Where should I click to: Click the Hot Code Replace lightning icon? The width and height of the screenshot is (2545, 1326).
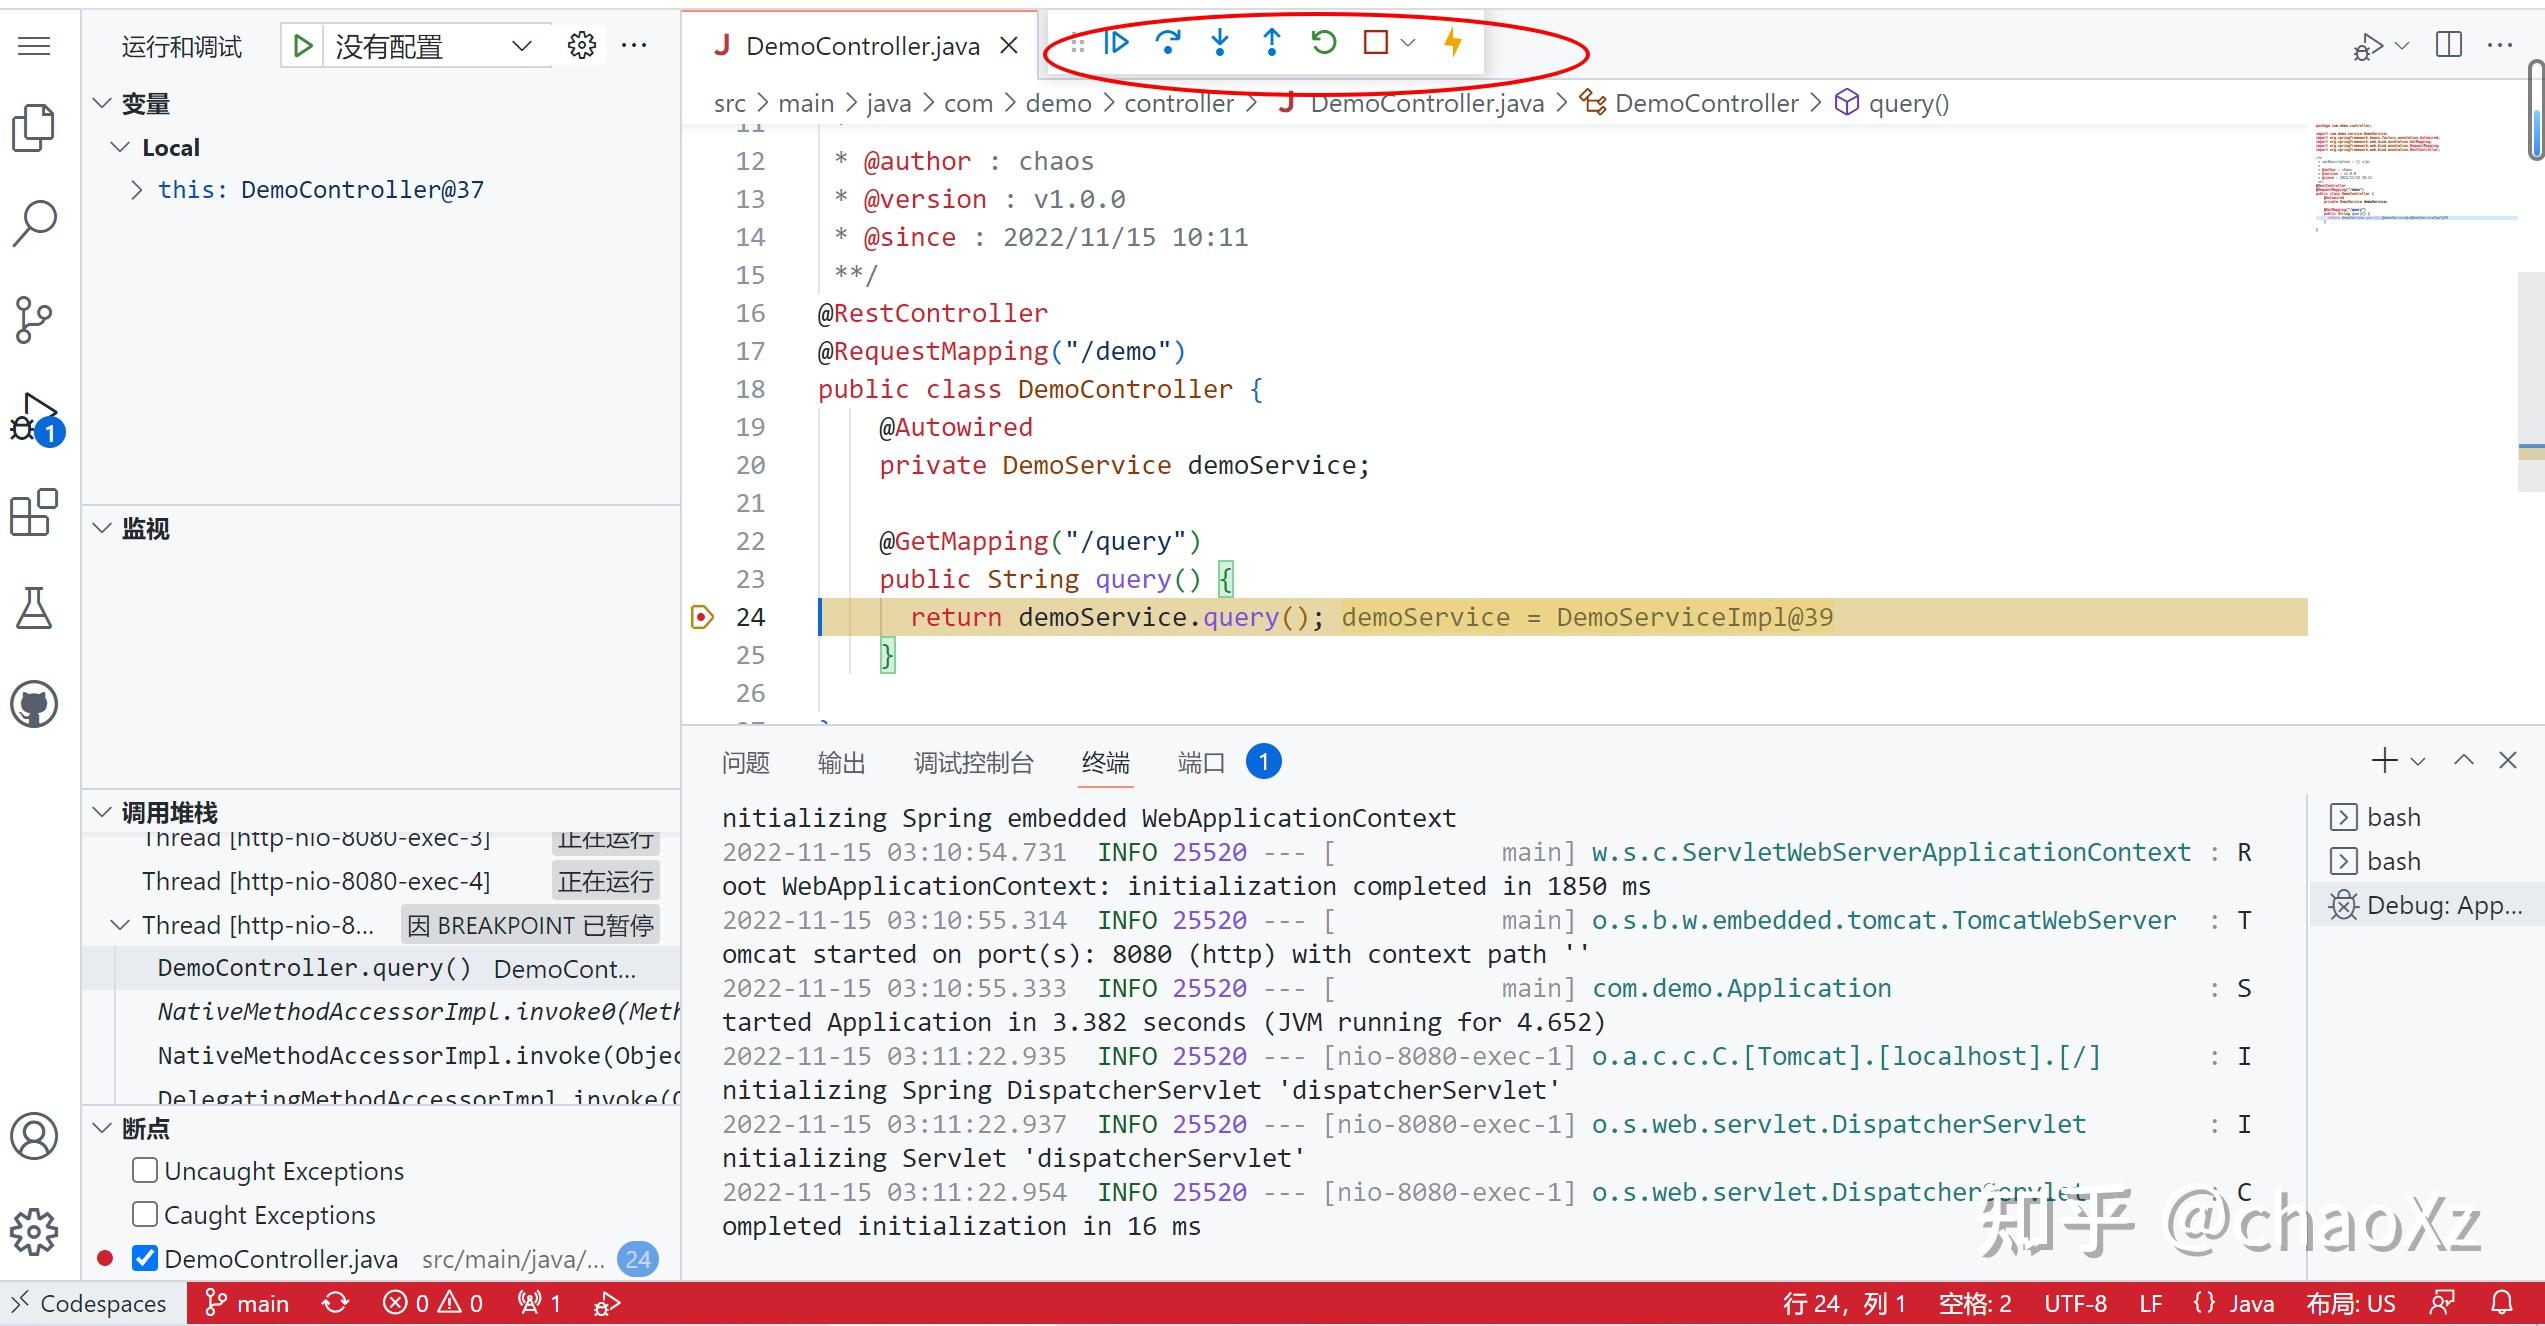click(1453, 42)
